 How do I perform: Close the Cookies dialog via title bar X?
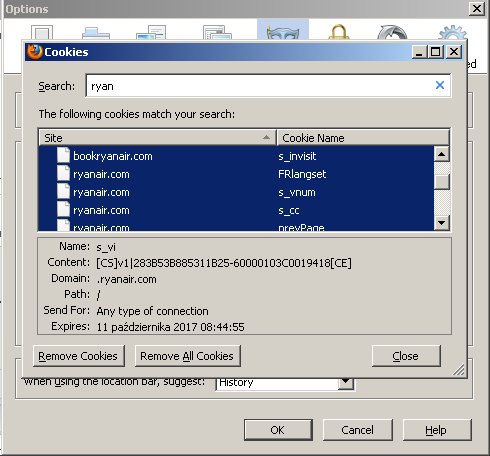[454, 52]
